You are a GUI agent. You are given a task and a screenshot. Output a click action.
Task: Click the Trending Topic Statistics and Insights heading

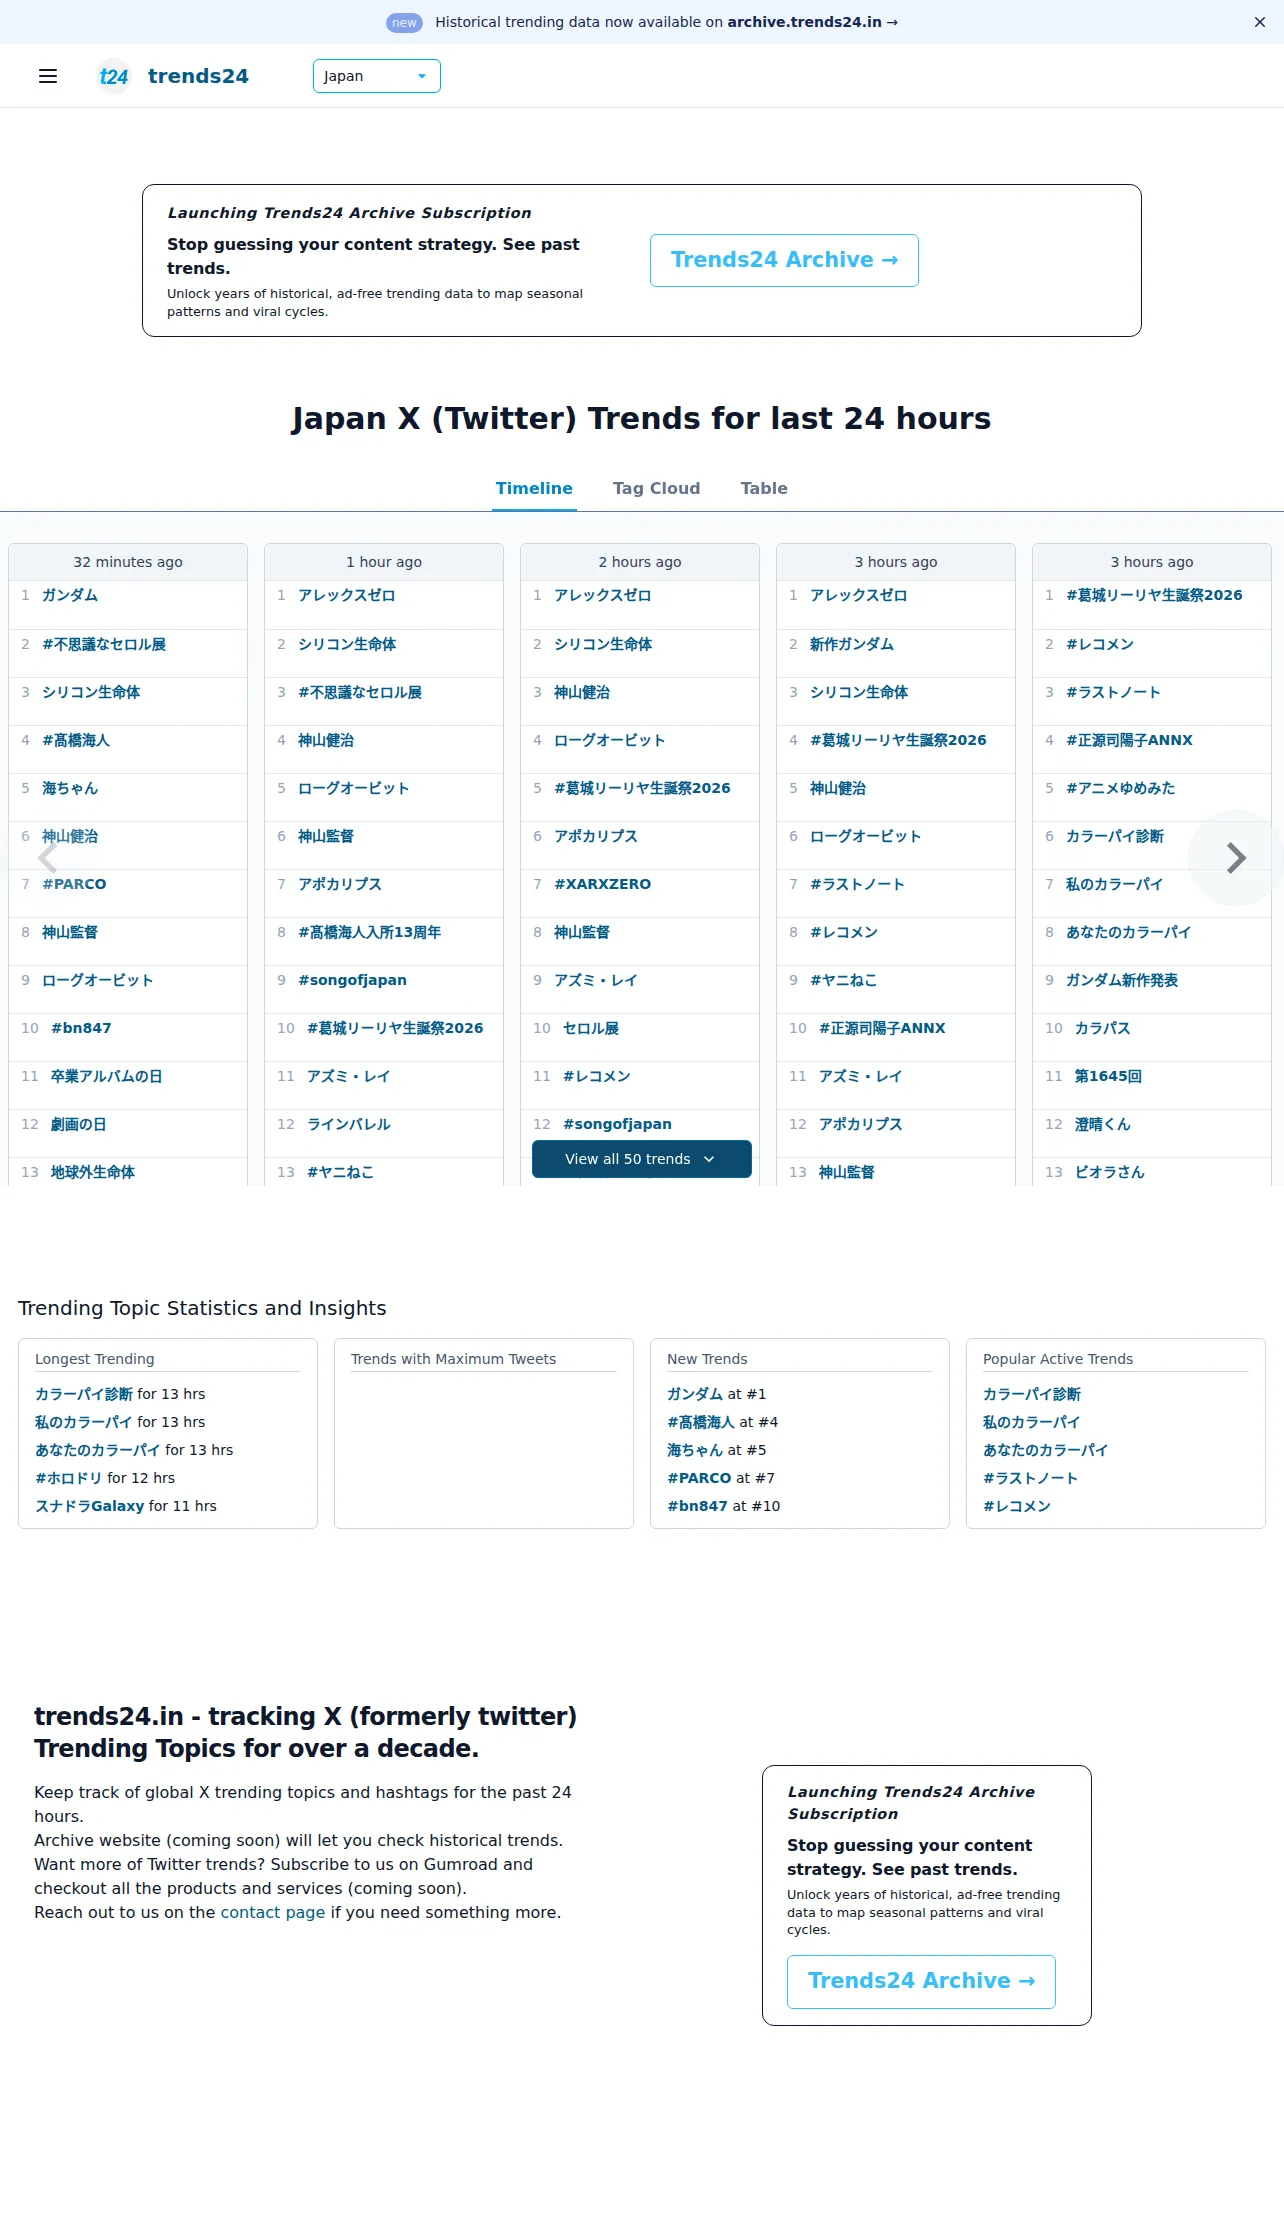[202, 1309]
